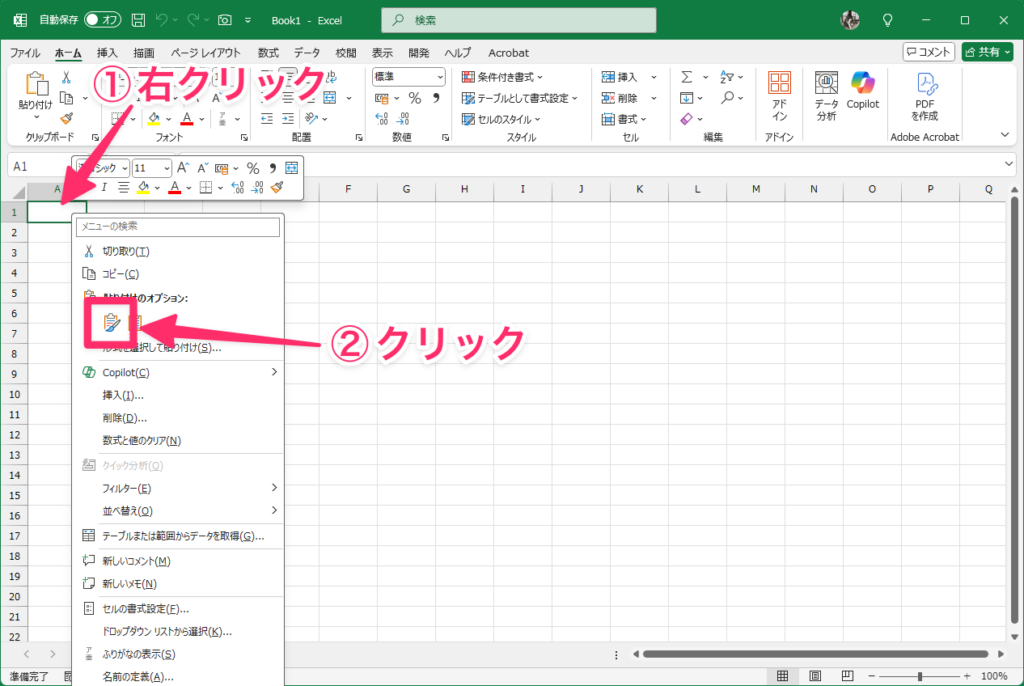
Task: Click the large 貼り付け paste icon in the ribbon
Action: point(36,85)
